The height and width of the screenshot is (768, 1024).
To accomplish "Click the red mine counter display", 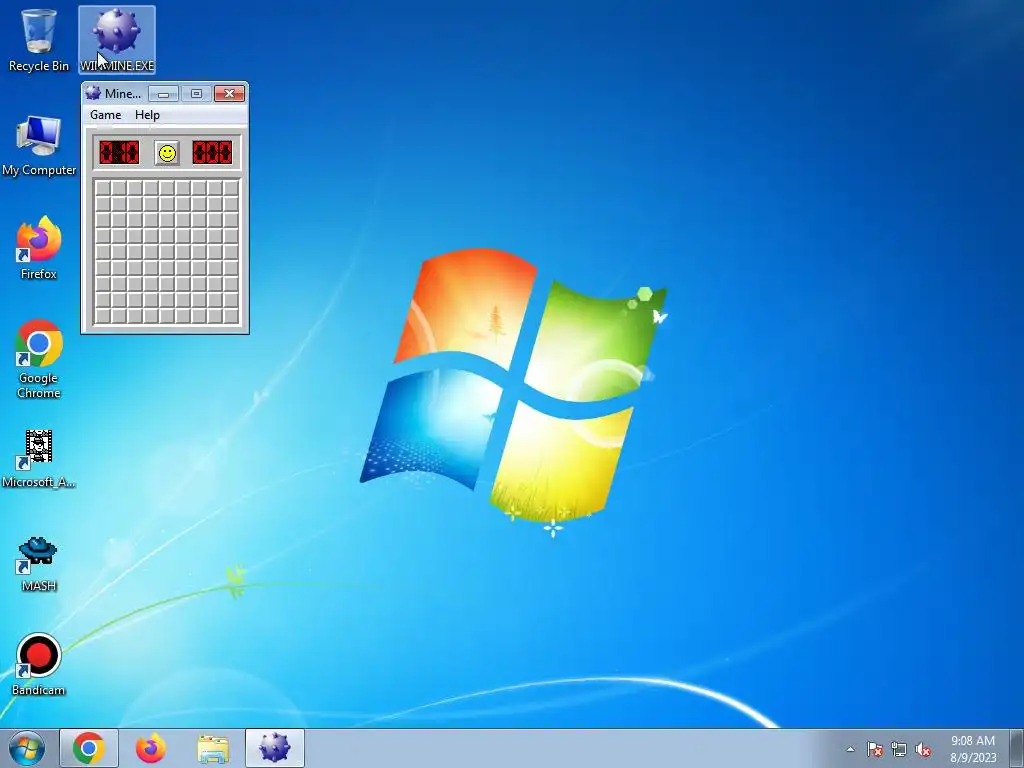I will coord(119,153).
